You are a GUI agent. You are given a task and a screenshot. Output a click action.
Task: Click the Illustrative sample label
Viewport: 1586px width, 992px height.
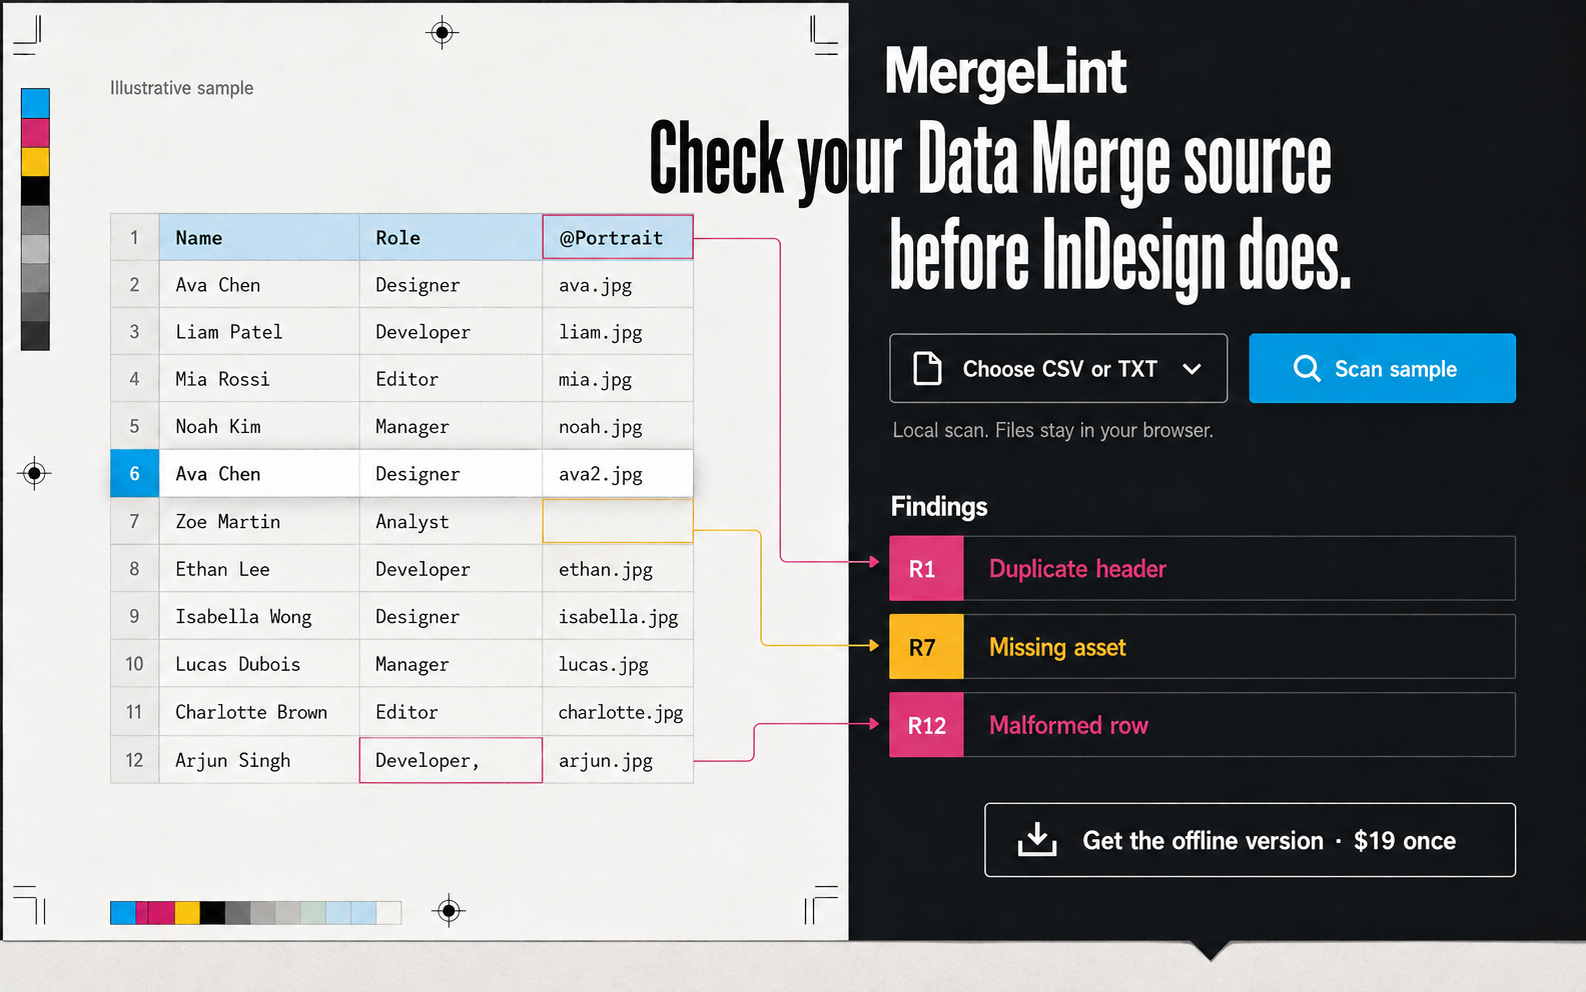[182, 88]
